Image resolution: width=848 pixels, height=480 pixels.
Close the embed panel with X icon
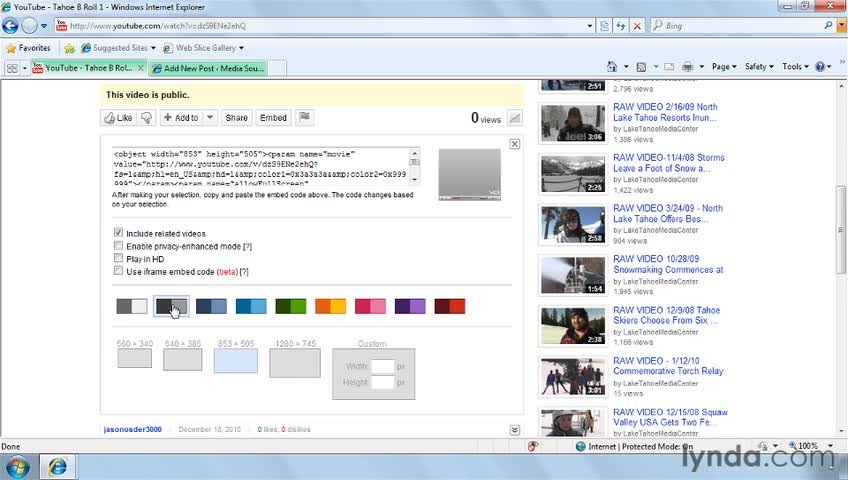tap(515, 144)
